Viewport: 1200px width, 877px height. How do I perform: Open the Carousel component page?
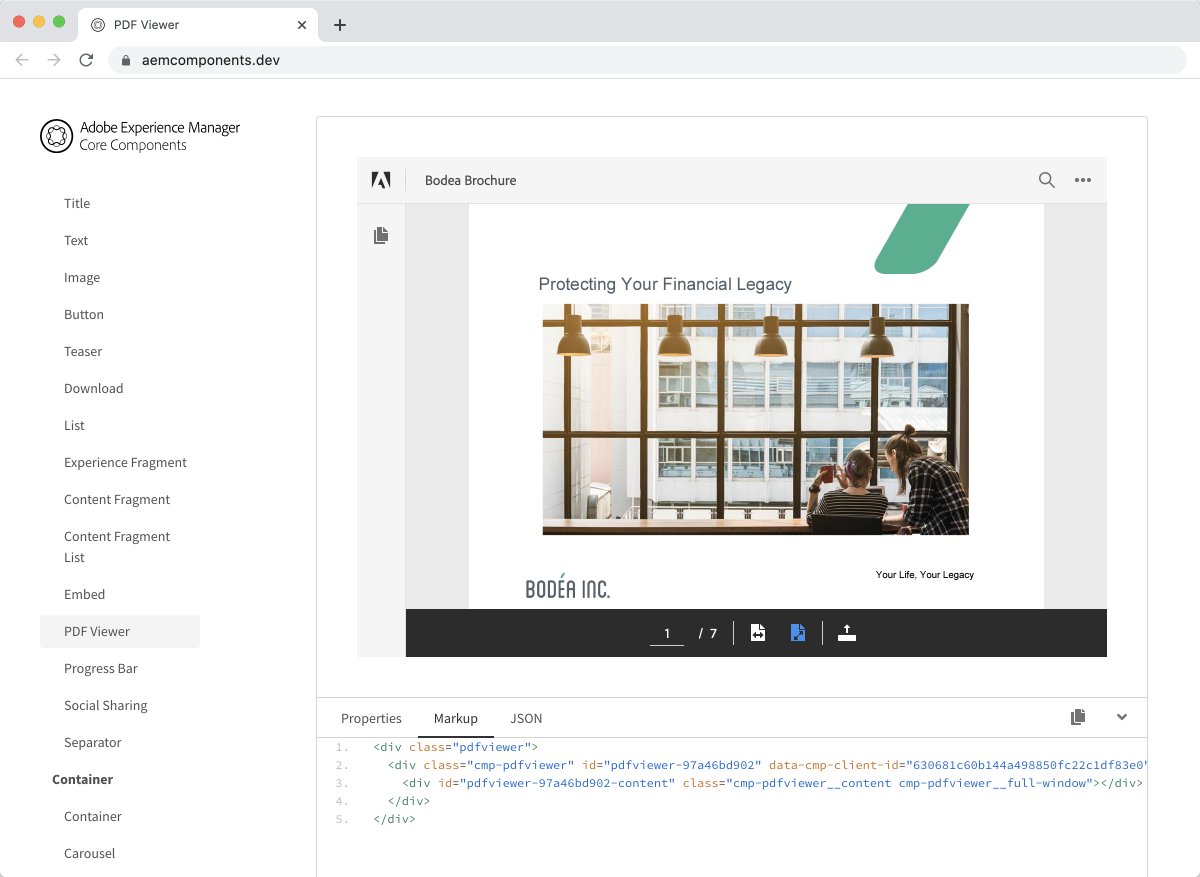[90, 853]
